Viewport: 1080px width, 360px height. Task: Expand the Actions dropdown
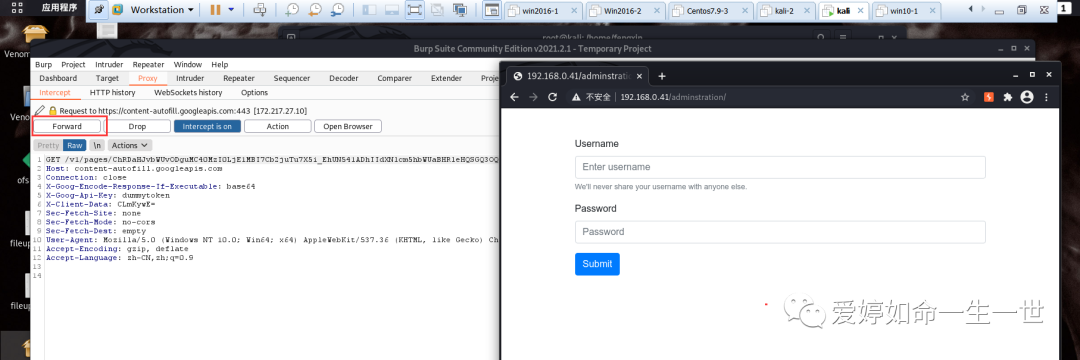pos(130,145)
